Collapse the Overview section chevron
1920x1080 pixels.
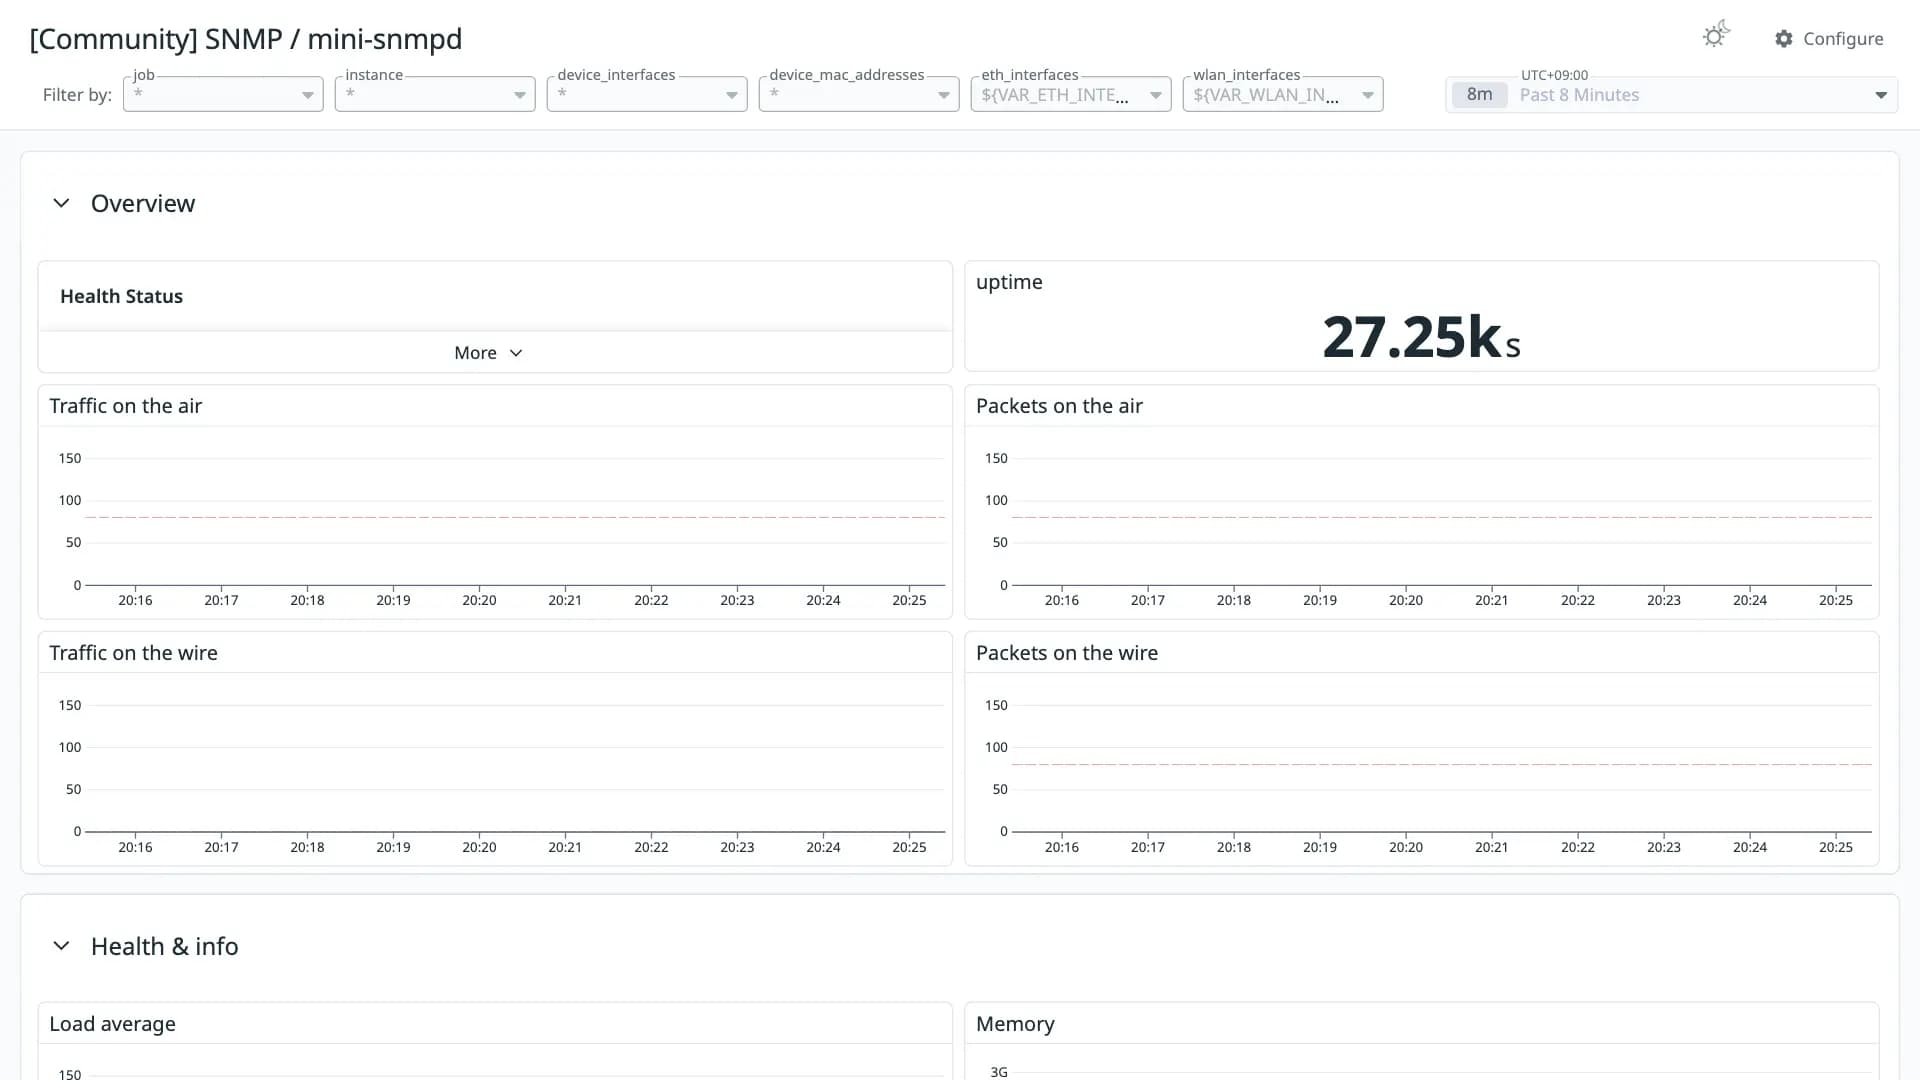(61, 203)
